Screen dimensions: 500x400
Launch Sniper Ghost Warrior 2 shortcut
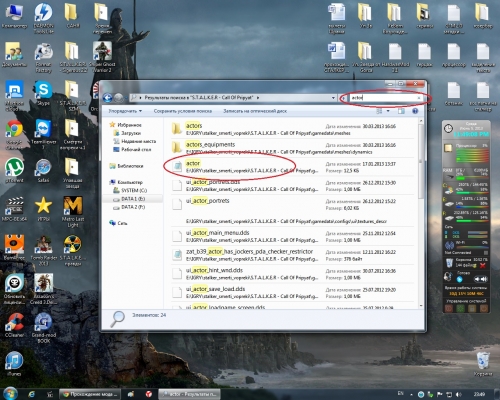click(x=102, y=57)
